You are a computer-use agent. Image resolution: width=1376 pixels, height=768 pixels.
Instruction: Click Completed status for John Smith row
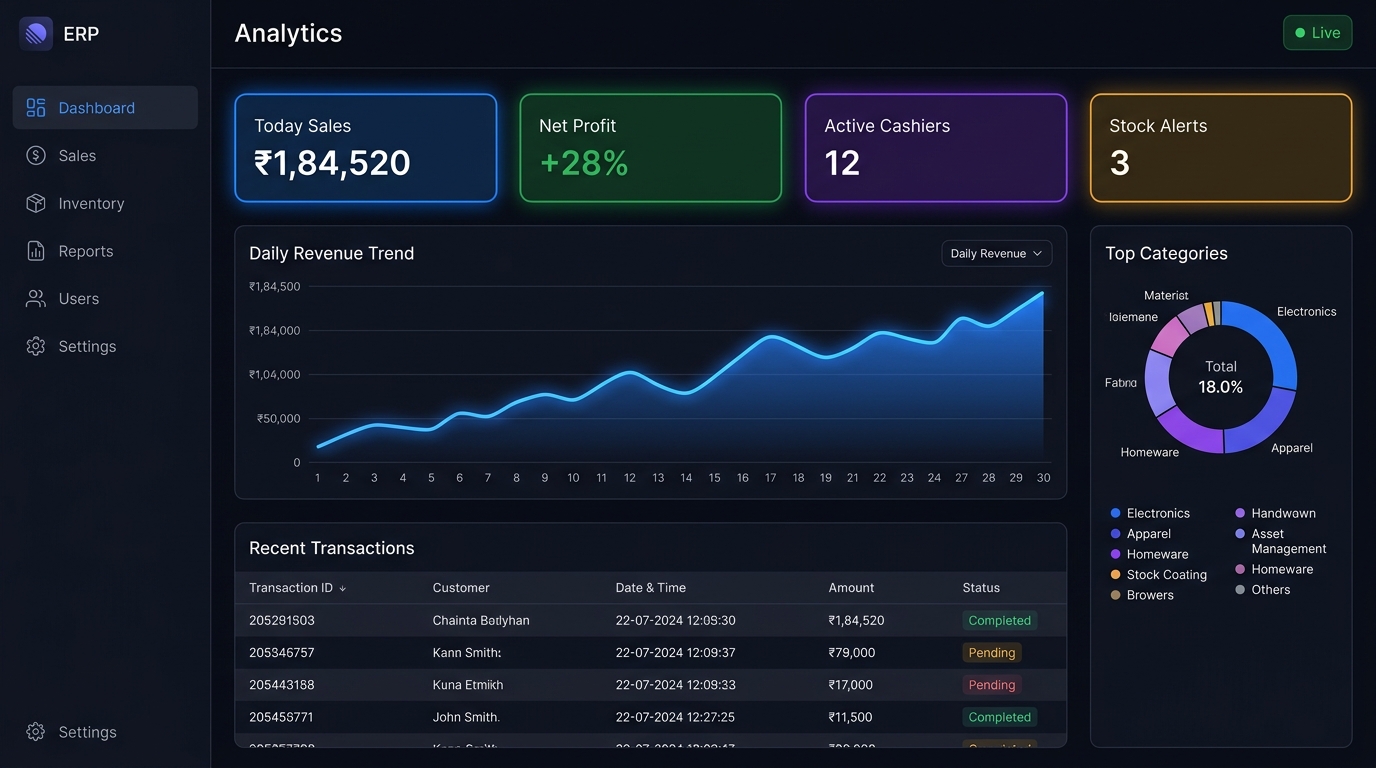click(x=999, y=717)
